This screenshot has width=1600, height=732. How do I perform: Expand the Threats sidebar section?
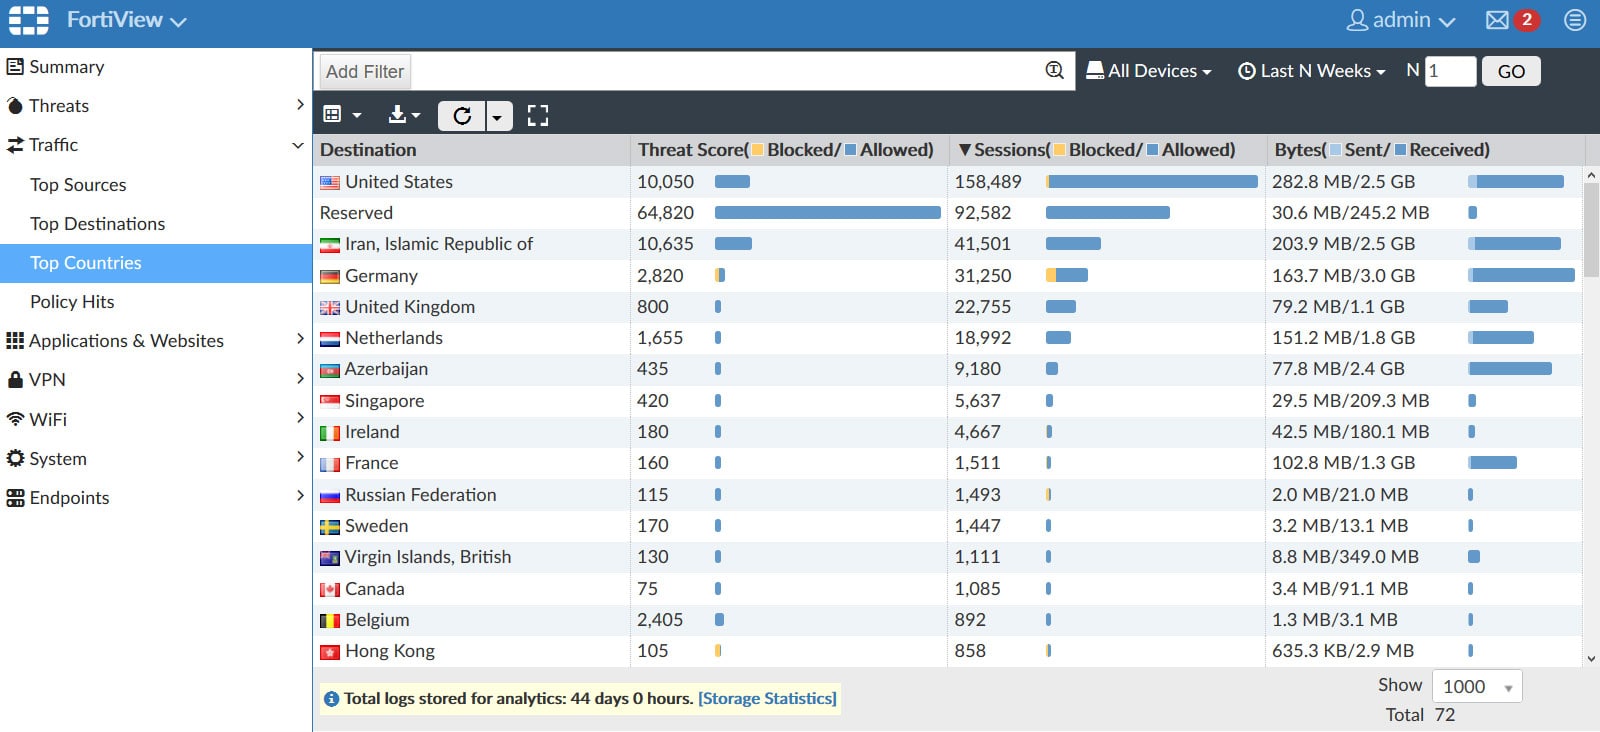[155, 106]
